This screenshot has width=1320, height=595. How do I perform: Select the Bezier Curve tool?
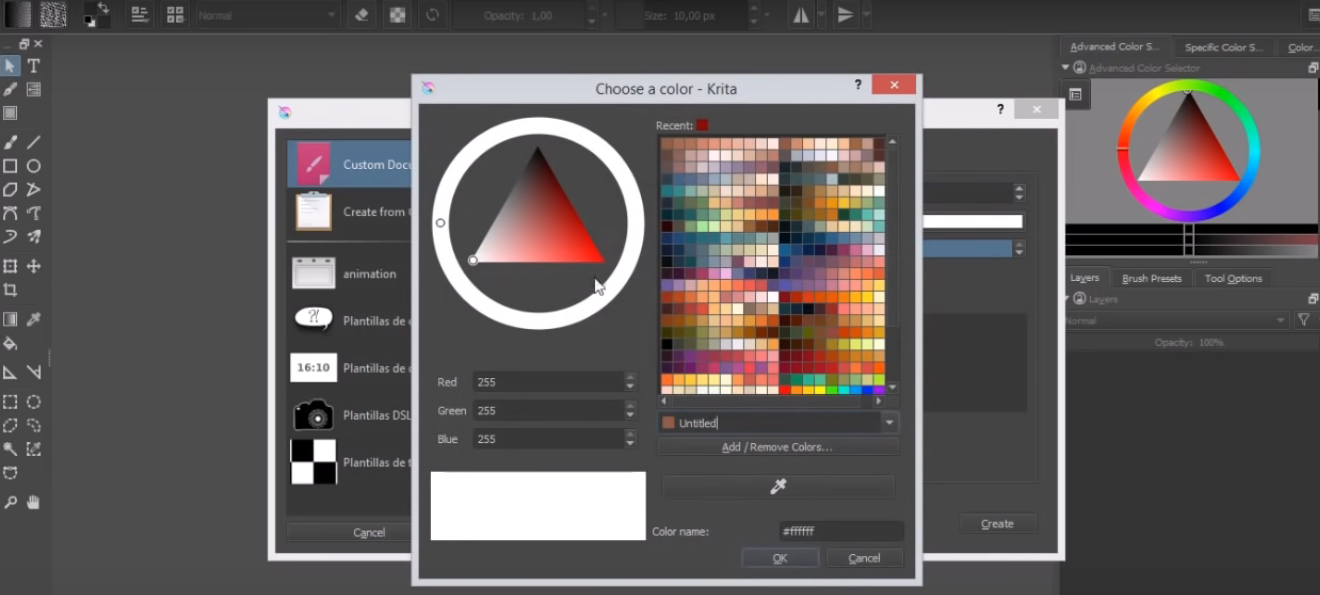click(10, 213)
